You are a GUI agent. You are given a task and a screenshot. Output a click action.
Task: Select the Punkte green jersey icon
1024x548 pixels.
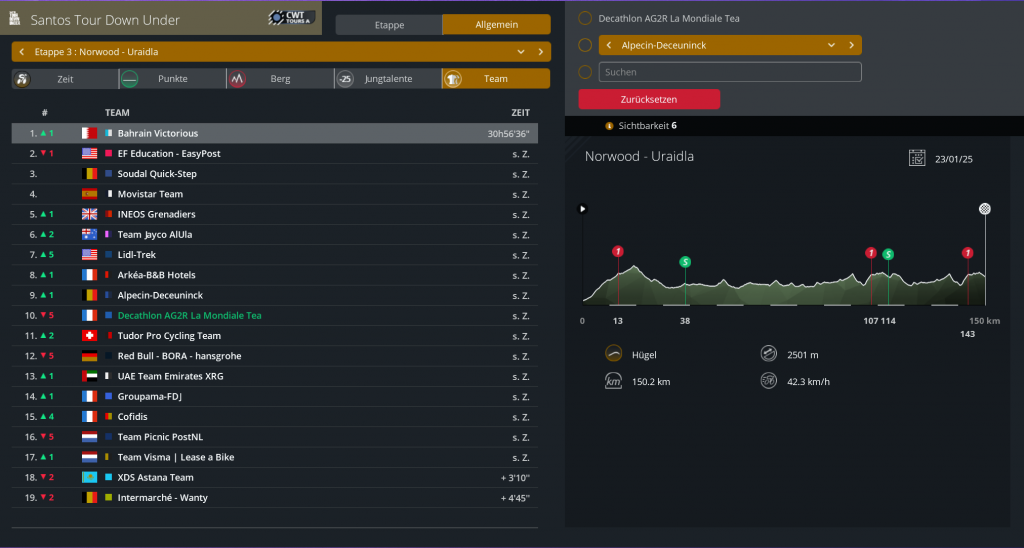(x=130, y=79)
